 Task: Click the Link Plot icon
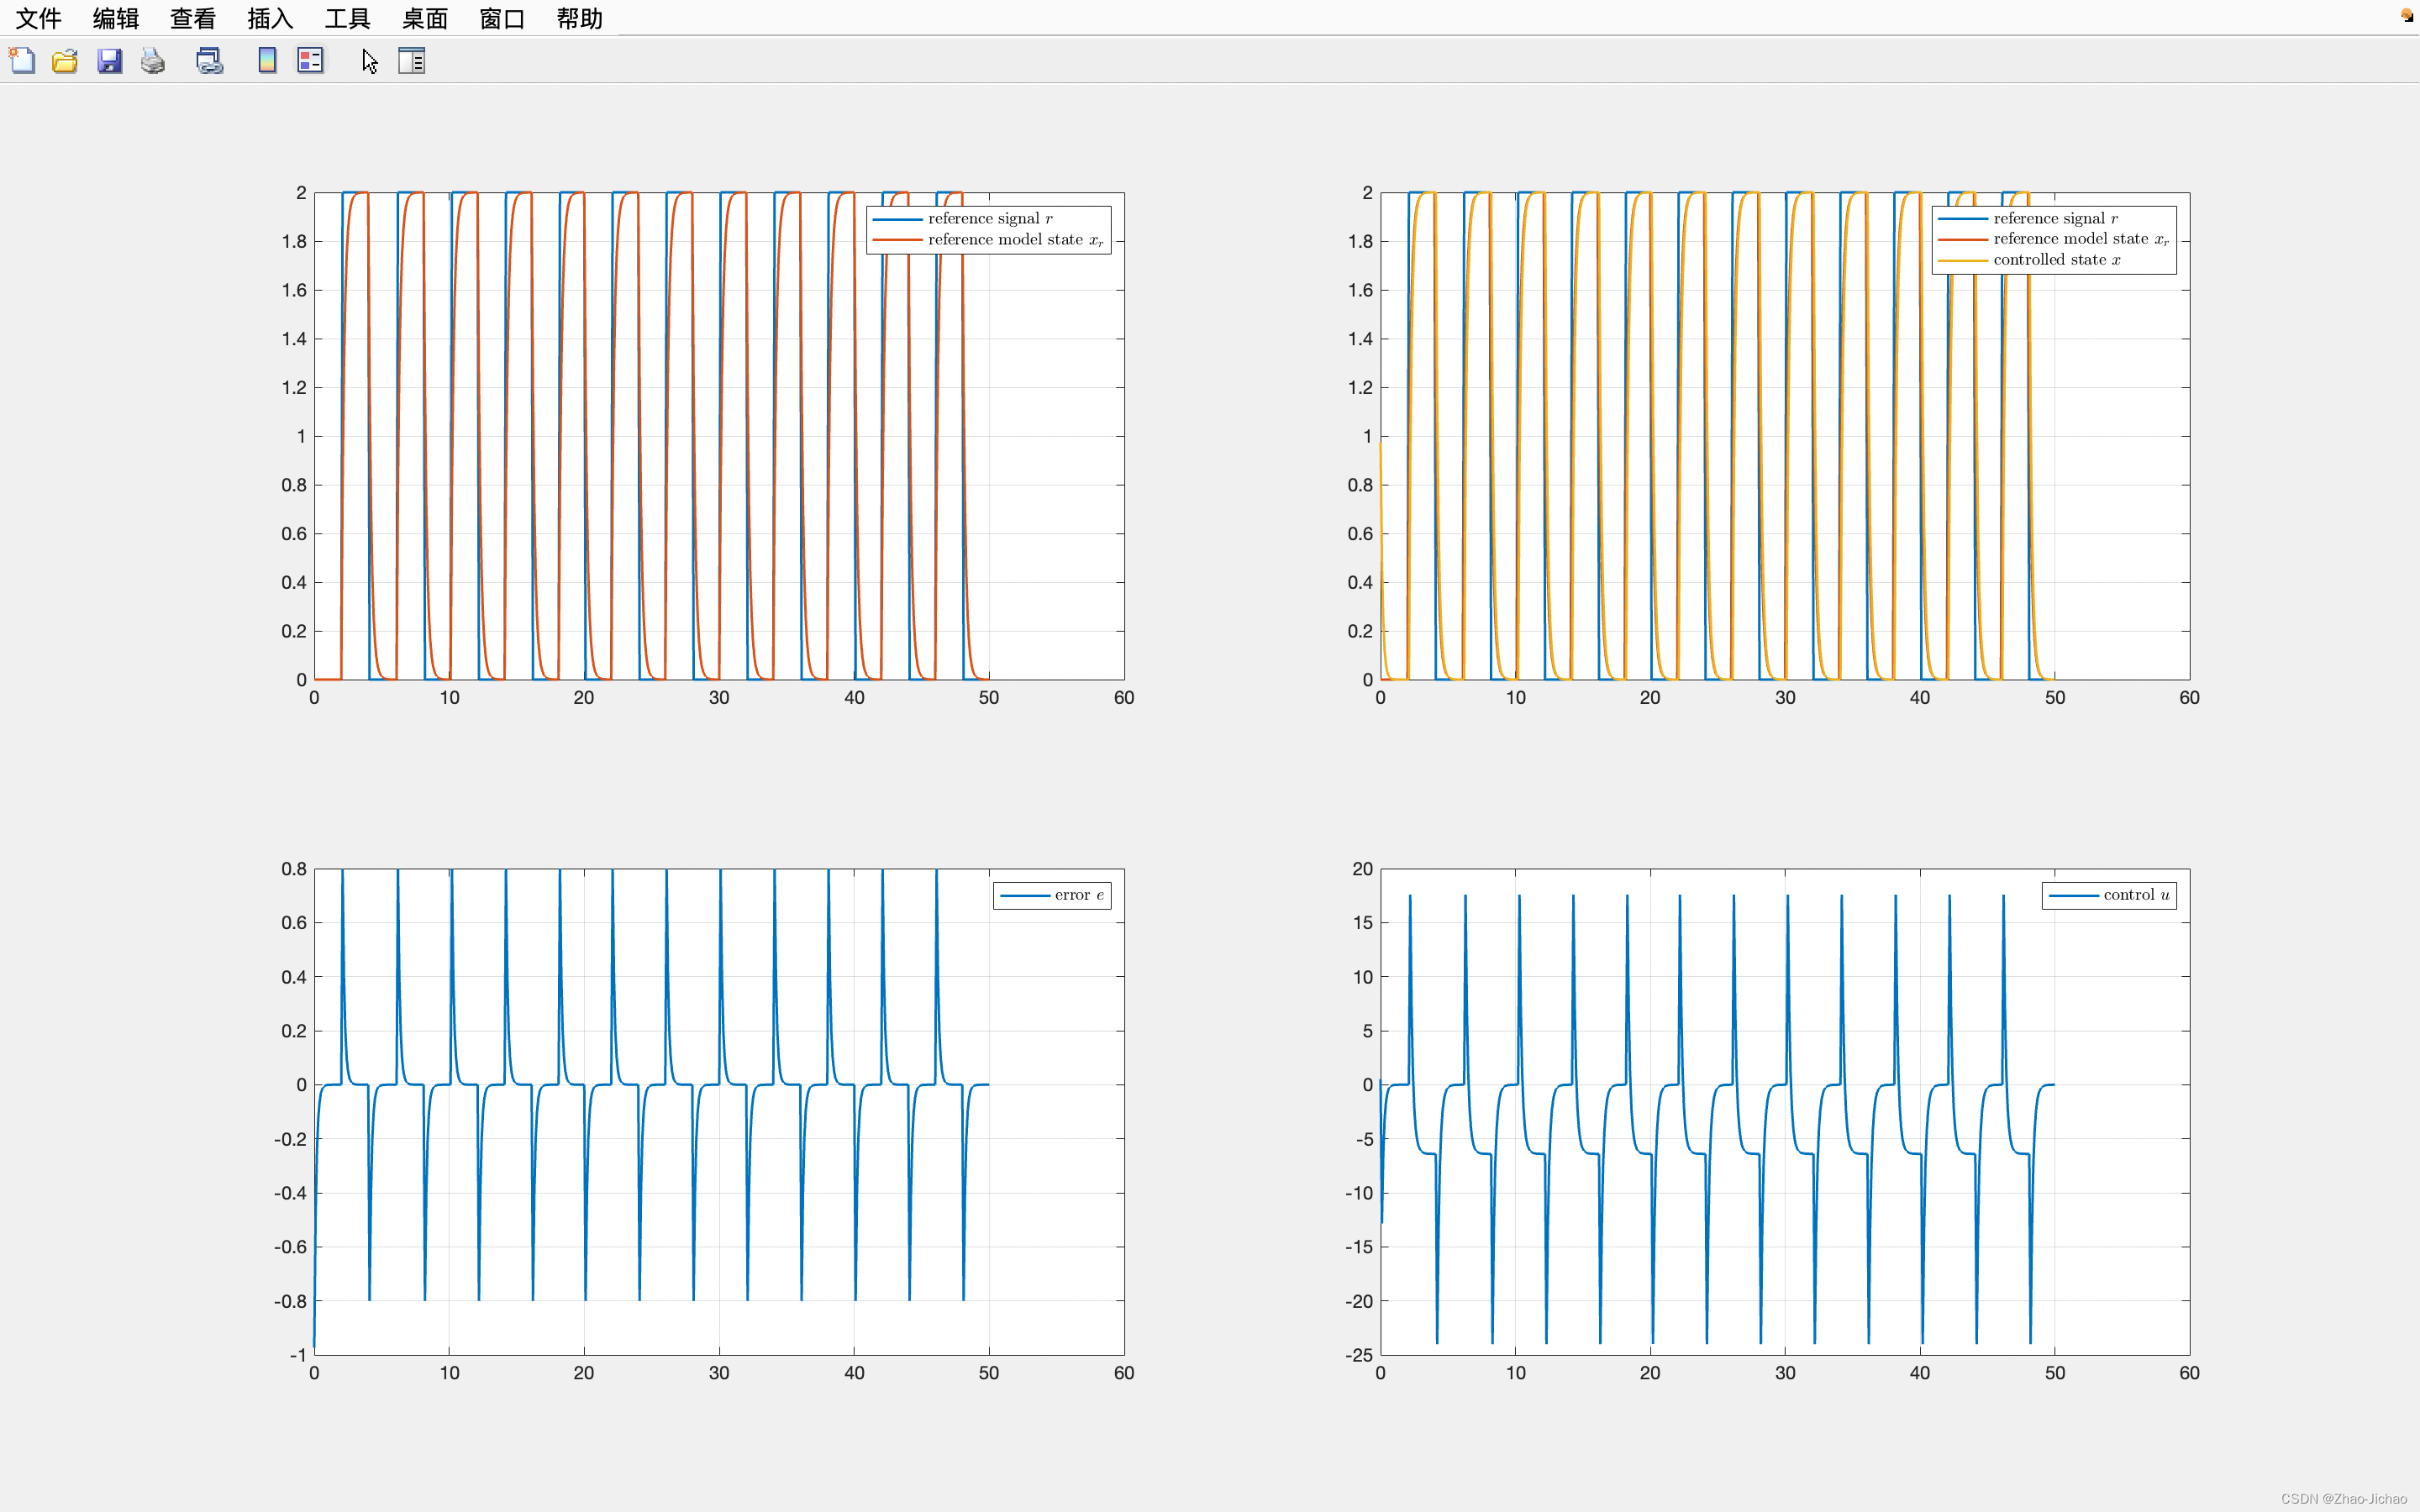(209, 61)
